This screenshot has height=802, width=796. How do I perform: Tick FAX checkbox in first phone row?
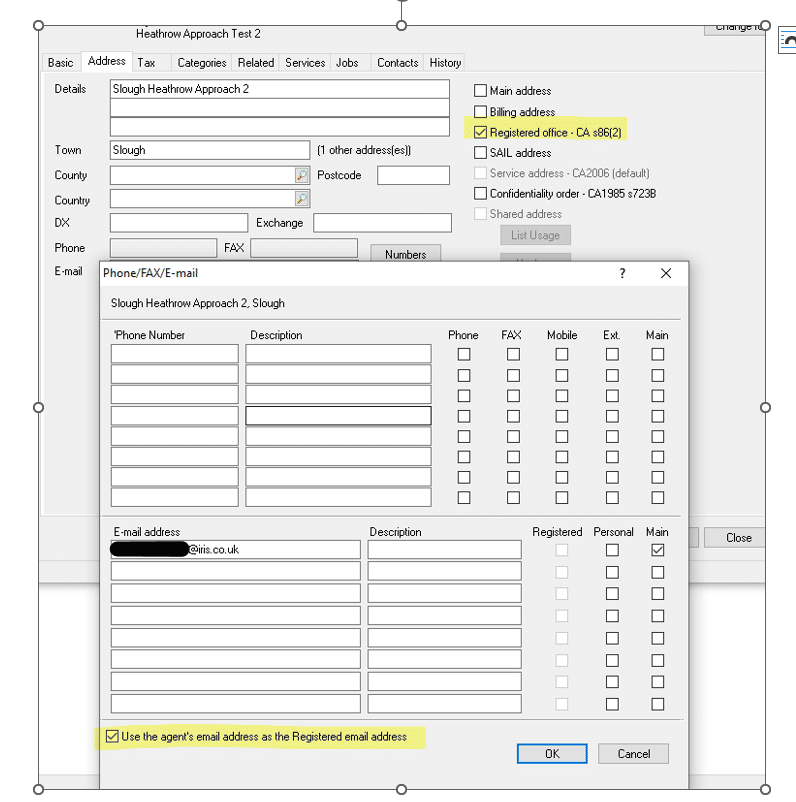tap(513, 354)
